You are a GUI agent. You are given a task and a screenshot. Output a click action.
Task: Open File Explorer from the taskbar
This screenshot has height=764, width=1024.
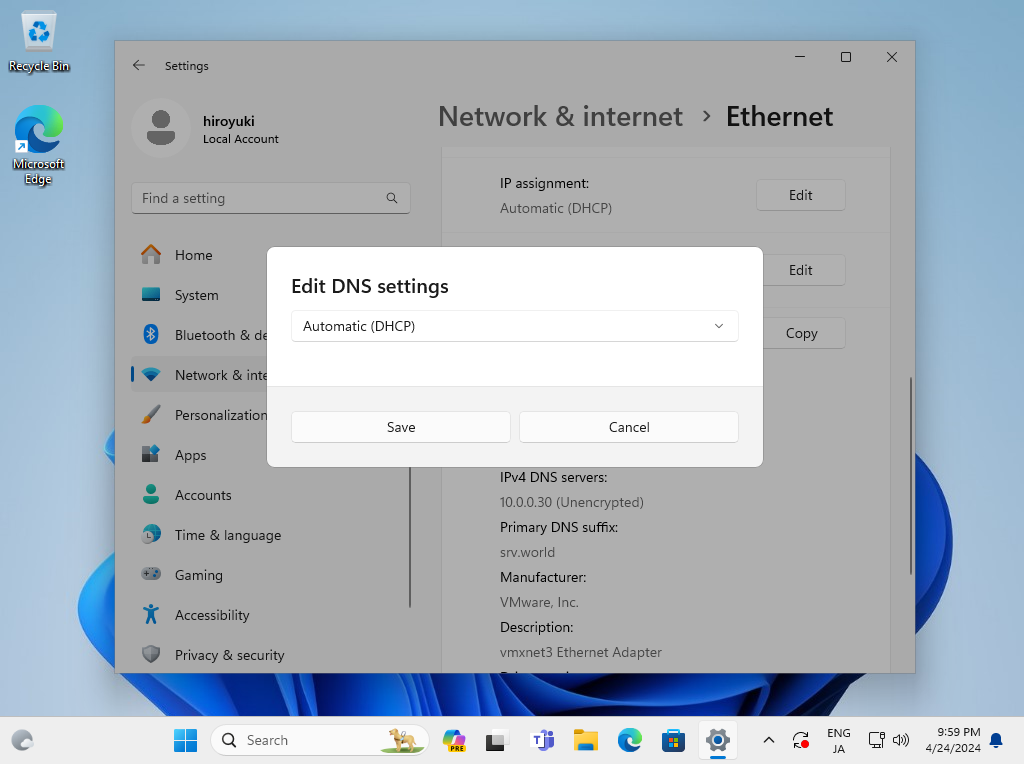585,740
